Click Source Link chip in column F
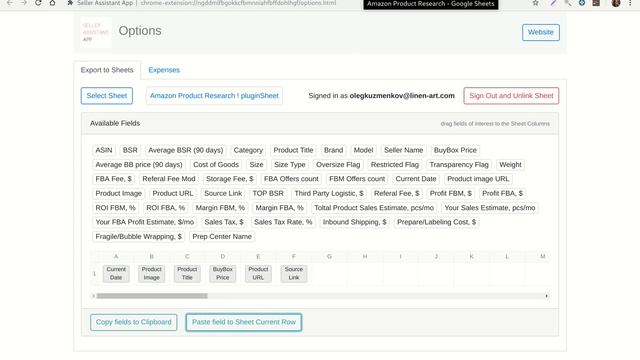The width and height of the screenshot is (640, 360). [294, 273]
